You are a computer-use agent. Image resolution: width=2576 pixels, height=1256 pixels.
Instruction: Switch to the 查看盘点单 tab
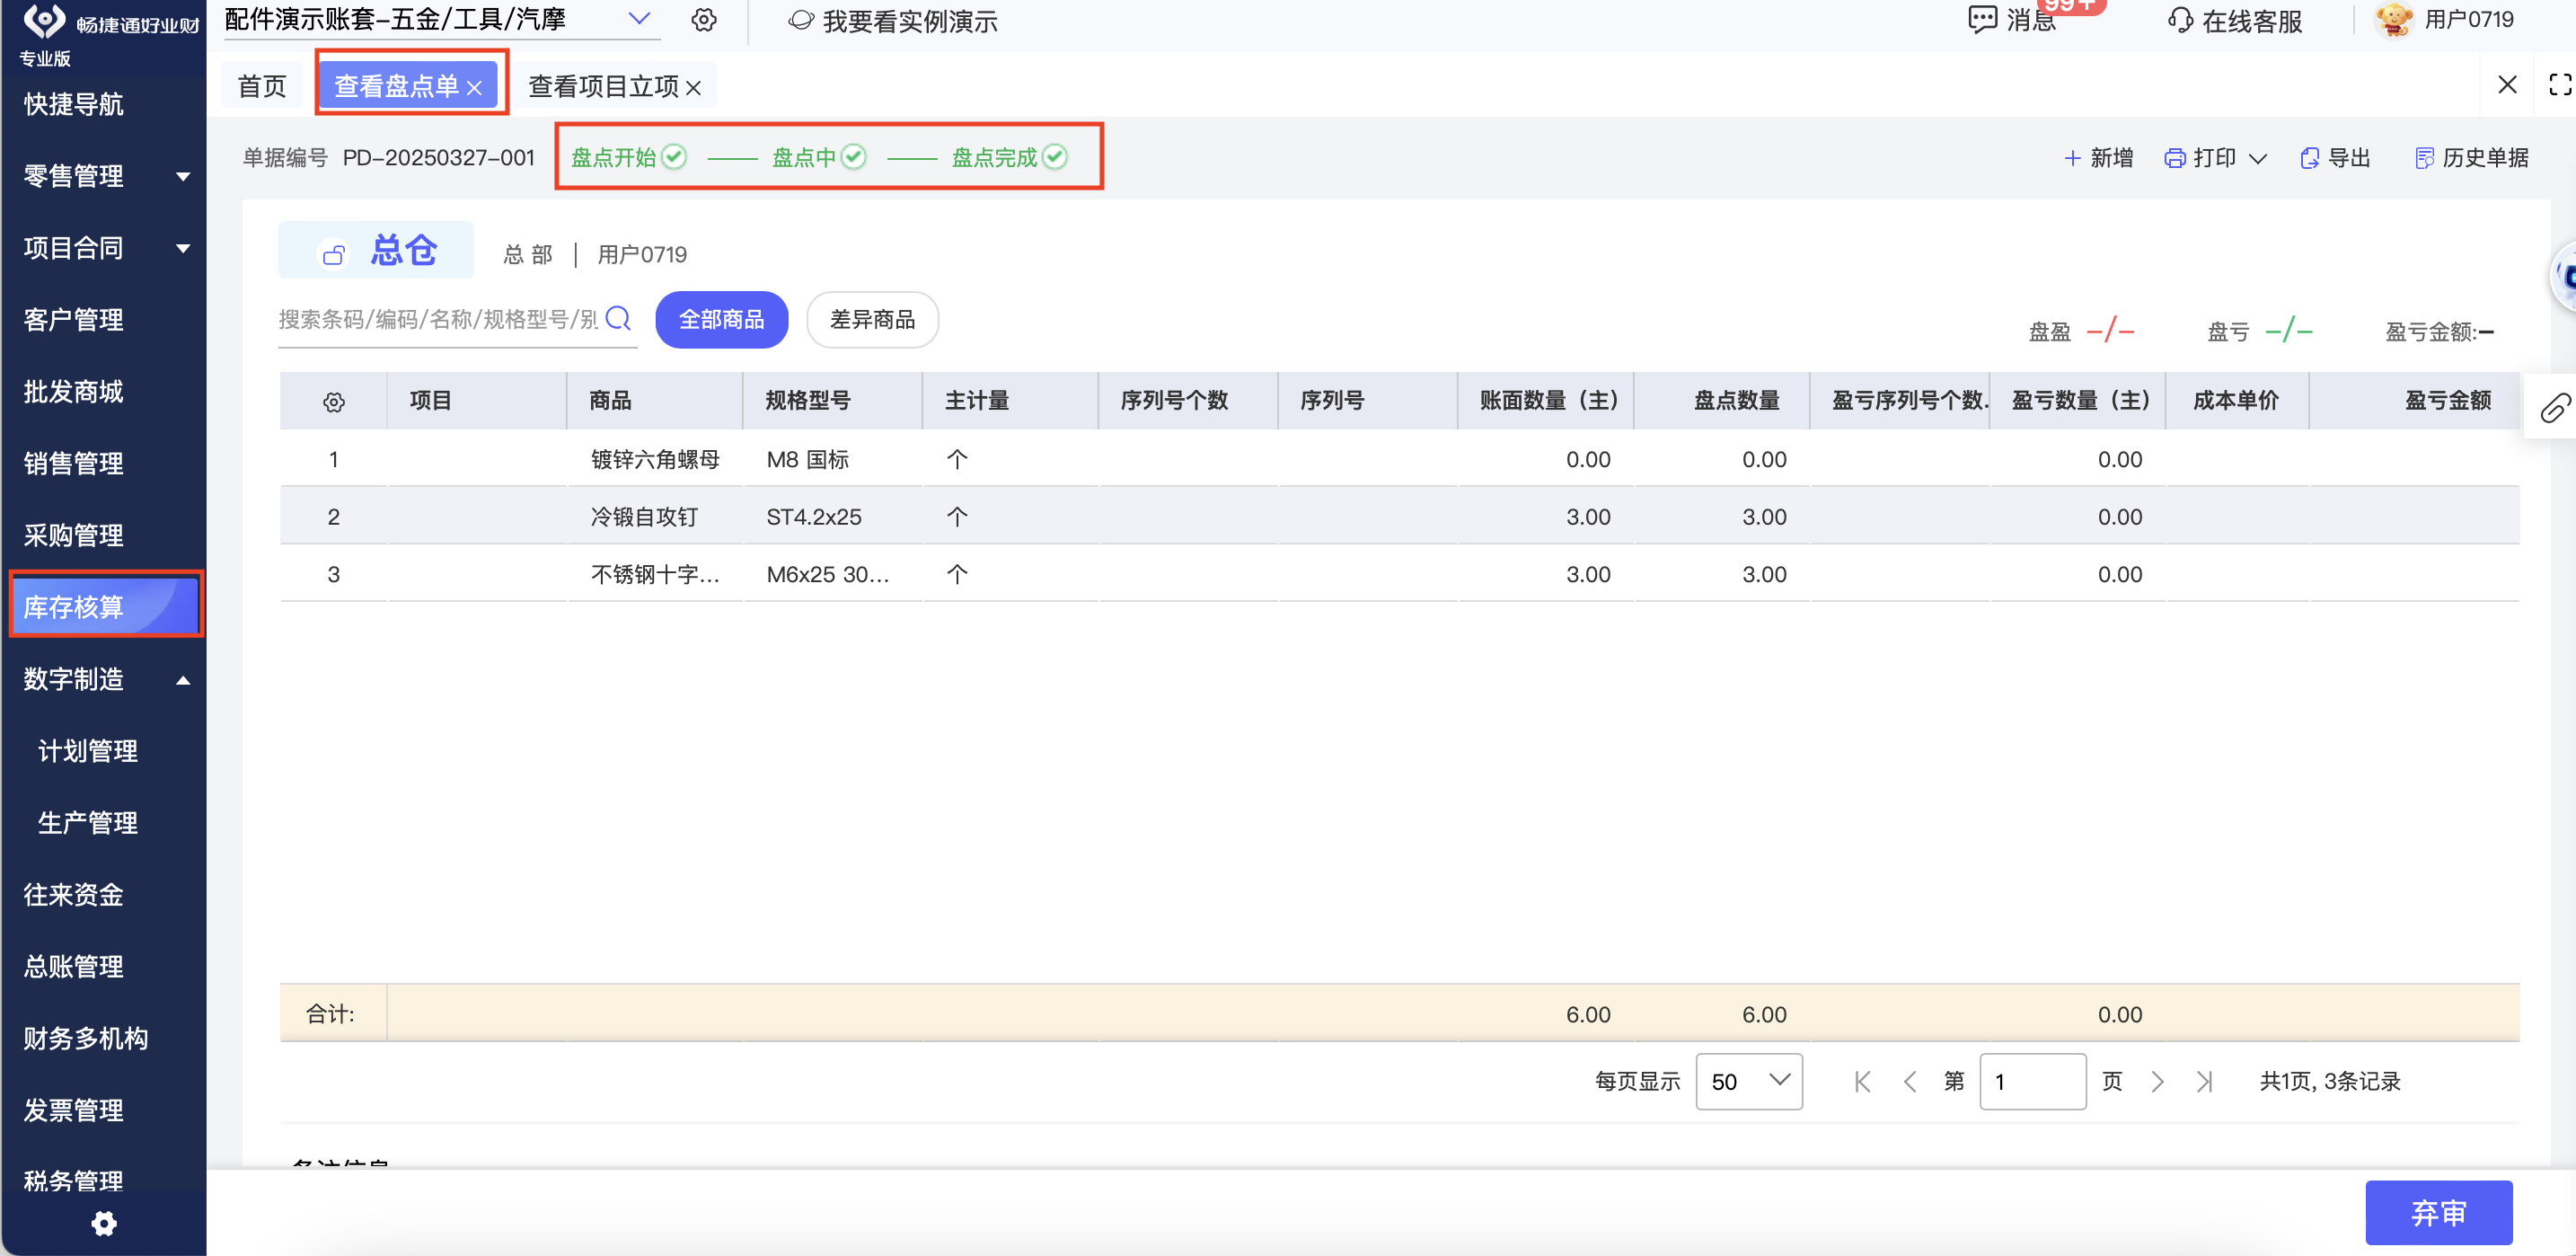(x=397, y=87)
